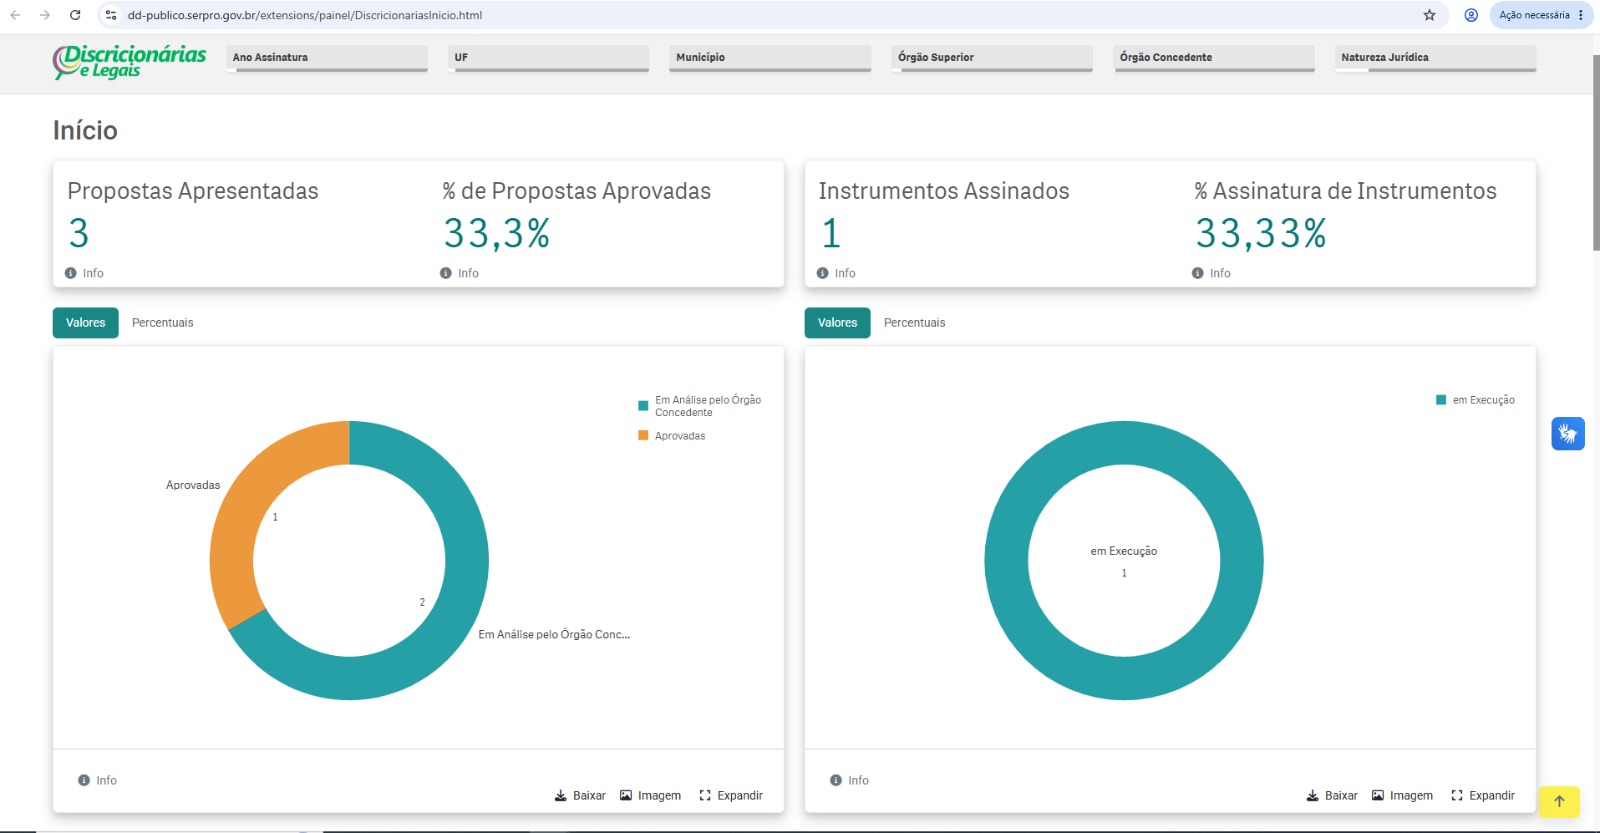This screenshot has height=833, width=1600.
Task: Export proposals chart via Imagem
Action: (x=650, y=796)
